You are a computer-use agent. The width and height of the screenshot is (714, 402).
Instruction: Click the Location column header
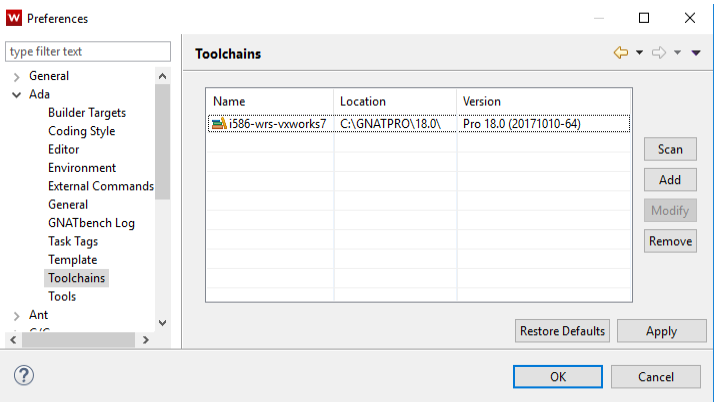[x=395, y=102]
